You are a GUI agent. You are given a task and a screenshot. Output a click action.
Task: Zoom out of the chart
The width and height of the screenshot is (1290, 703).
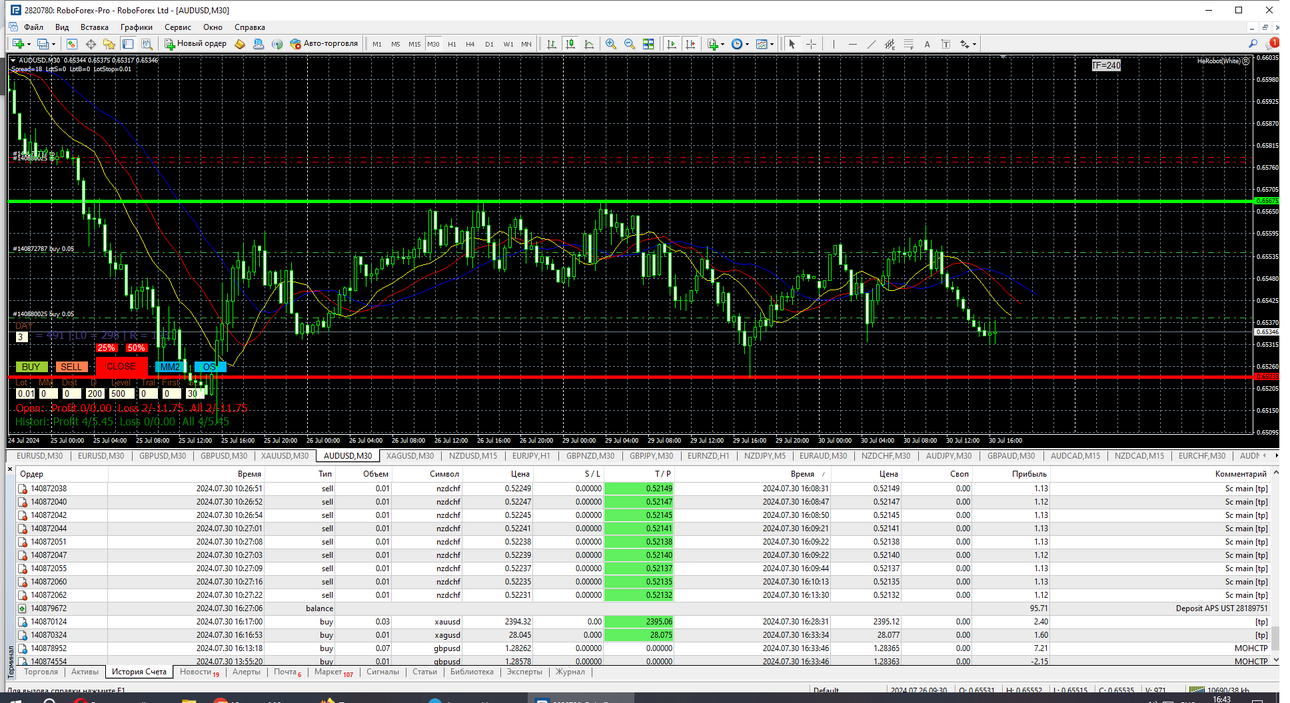pos(629,44)
